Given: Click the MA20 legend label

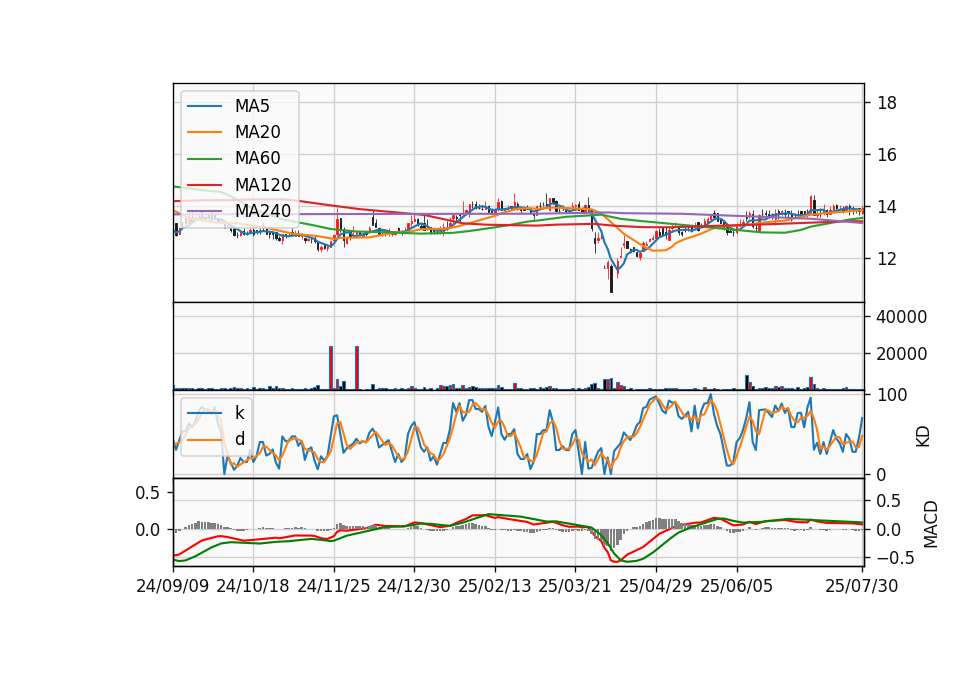Looking at the screenshot, I should point(257,132).
